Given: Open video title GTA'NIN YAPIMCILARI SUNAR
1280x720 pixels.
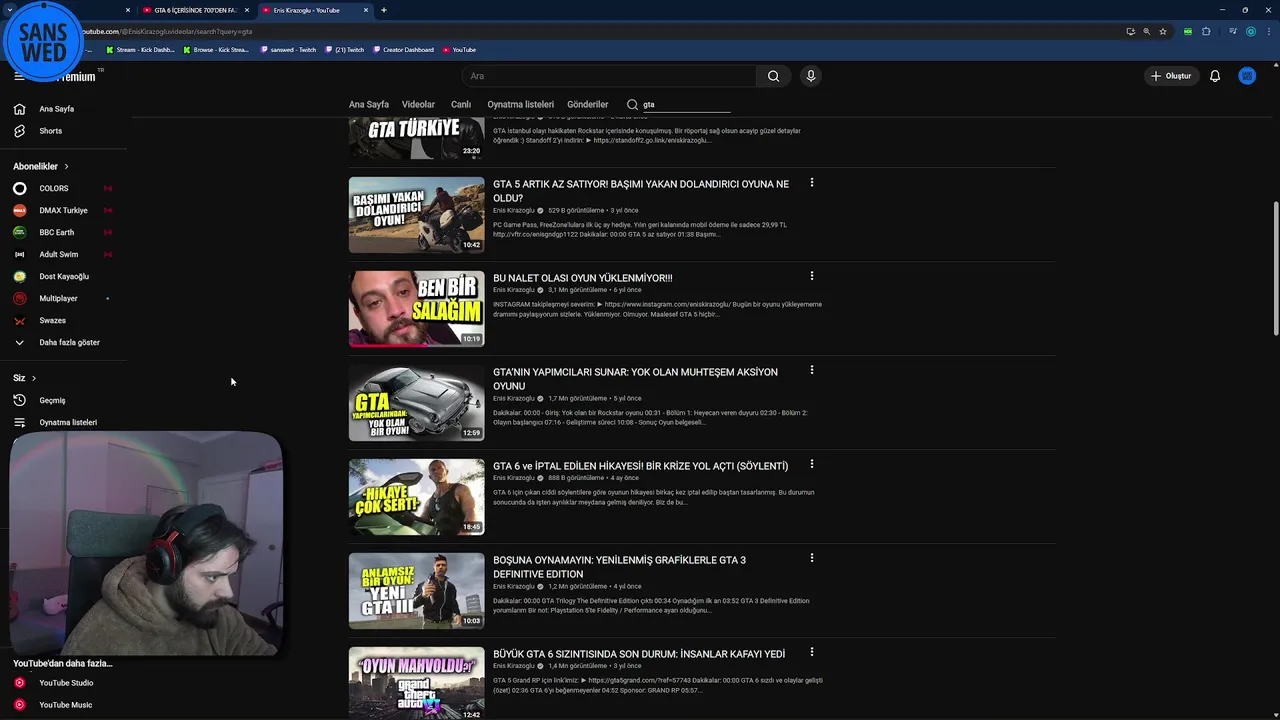Looking at the screenshot, I should (x=635, y=379).
